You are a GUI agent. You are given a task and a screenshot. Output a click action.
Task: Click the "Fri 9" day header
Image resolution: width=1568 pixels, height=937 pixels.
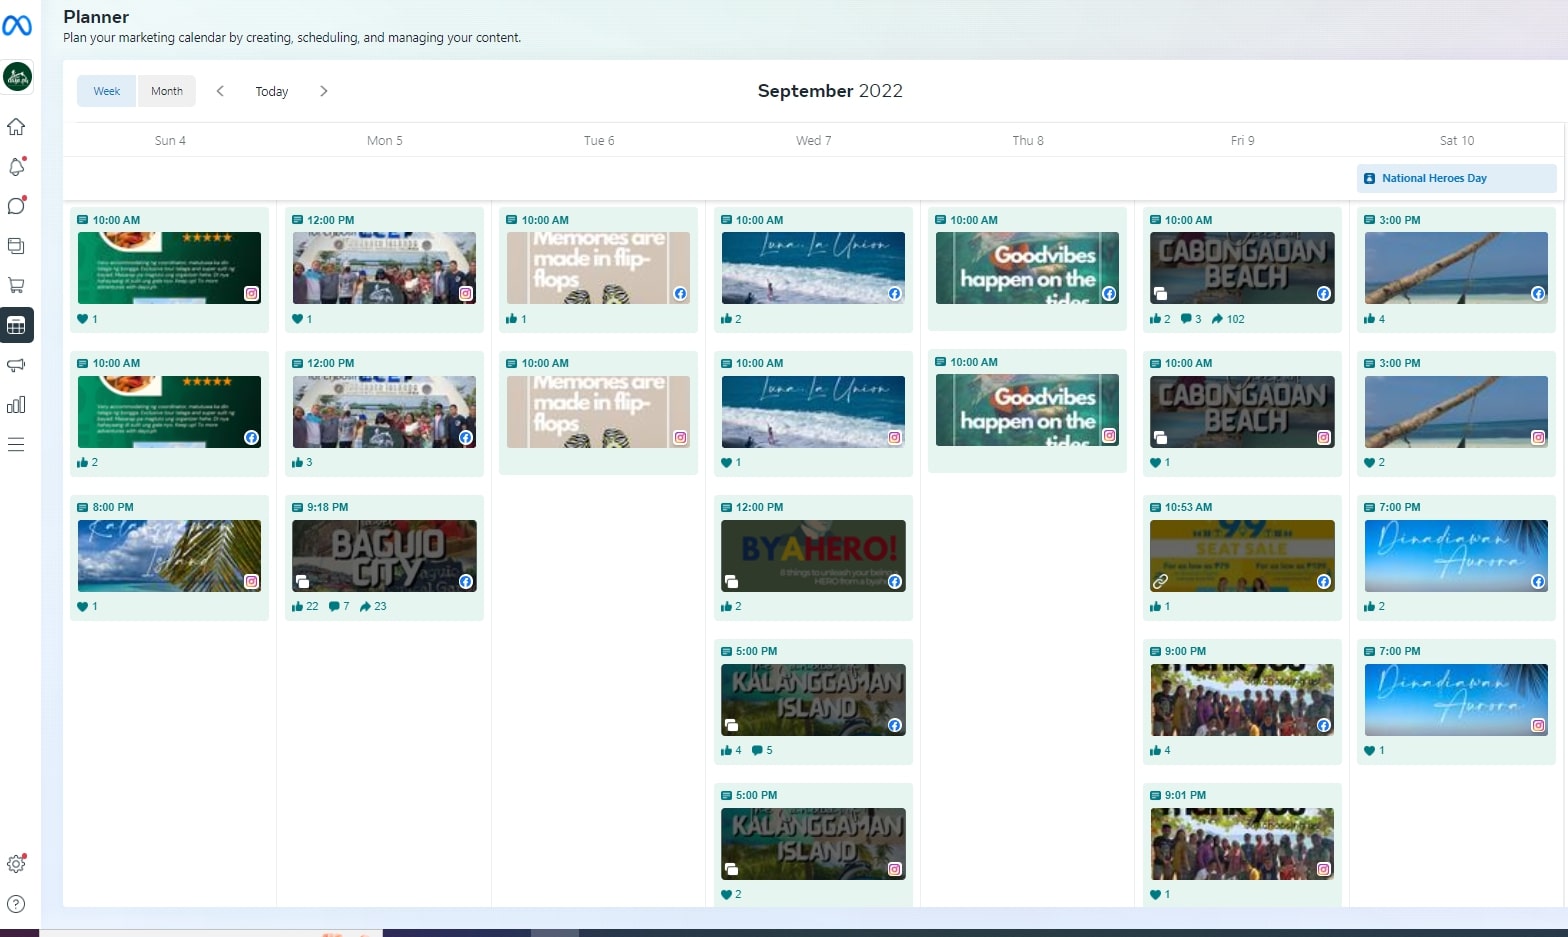tap(1242, 141)
